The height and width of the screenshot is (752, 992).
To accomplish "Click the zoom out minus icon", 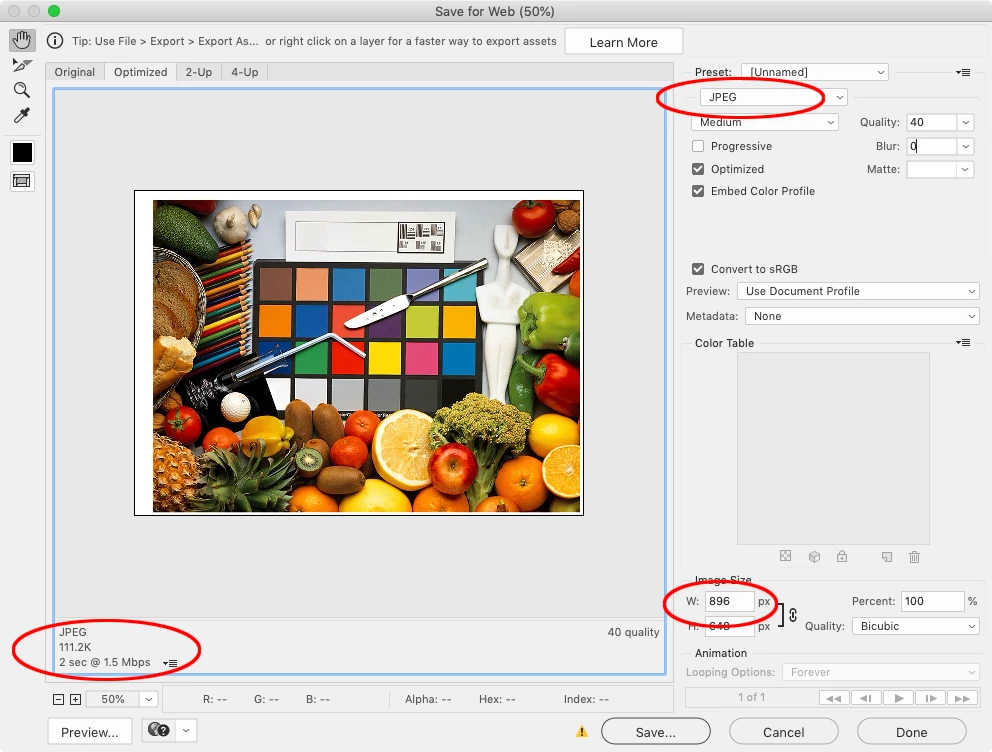I will (58, 700).
